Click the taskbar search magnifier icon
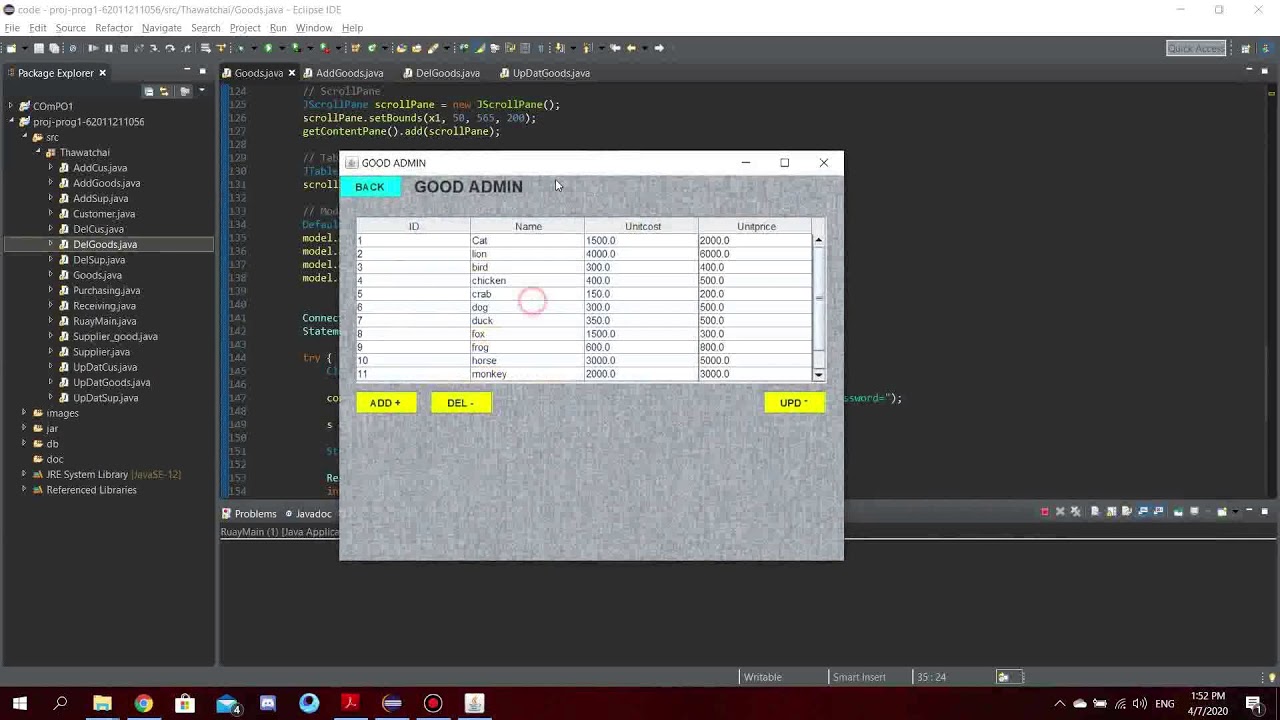This screenshot has height=720, width=1280. tap(60, 704)
